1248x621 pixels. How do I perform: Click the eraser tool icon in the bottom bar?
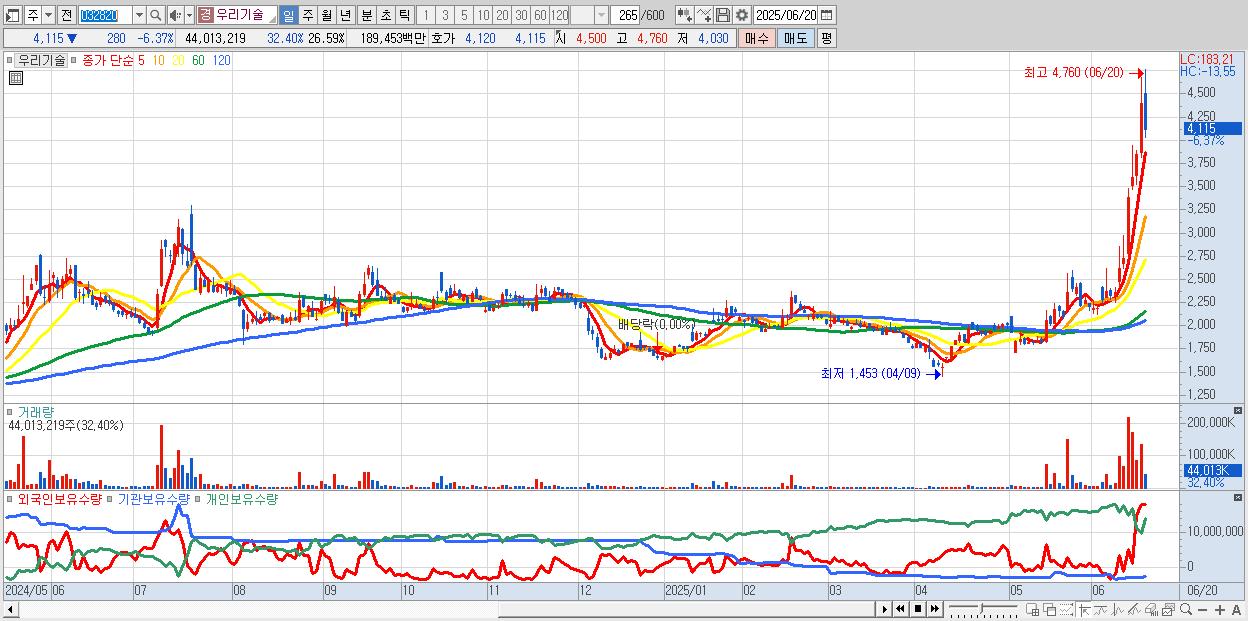pyautogui.click(x=1151, y=610)
